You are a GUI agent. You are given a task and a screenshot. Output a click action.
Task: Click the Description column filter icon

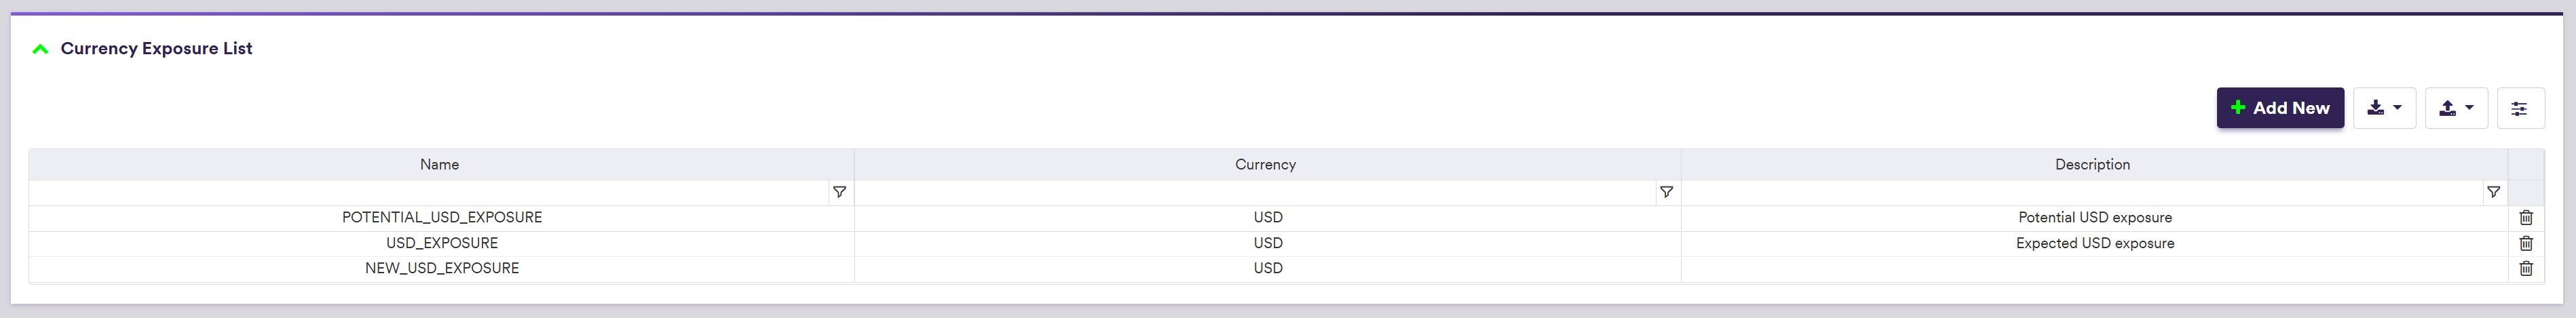click(2493, 192)
